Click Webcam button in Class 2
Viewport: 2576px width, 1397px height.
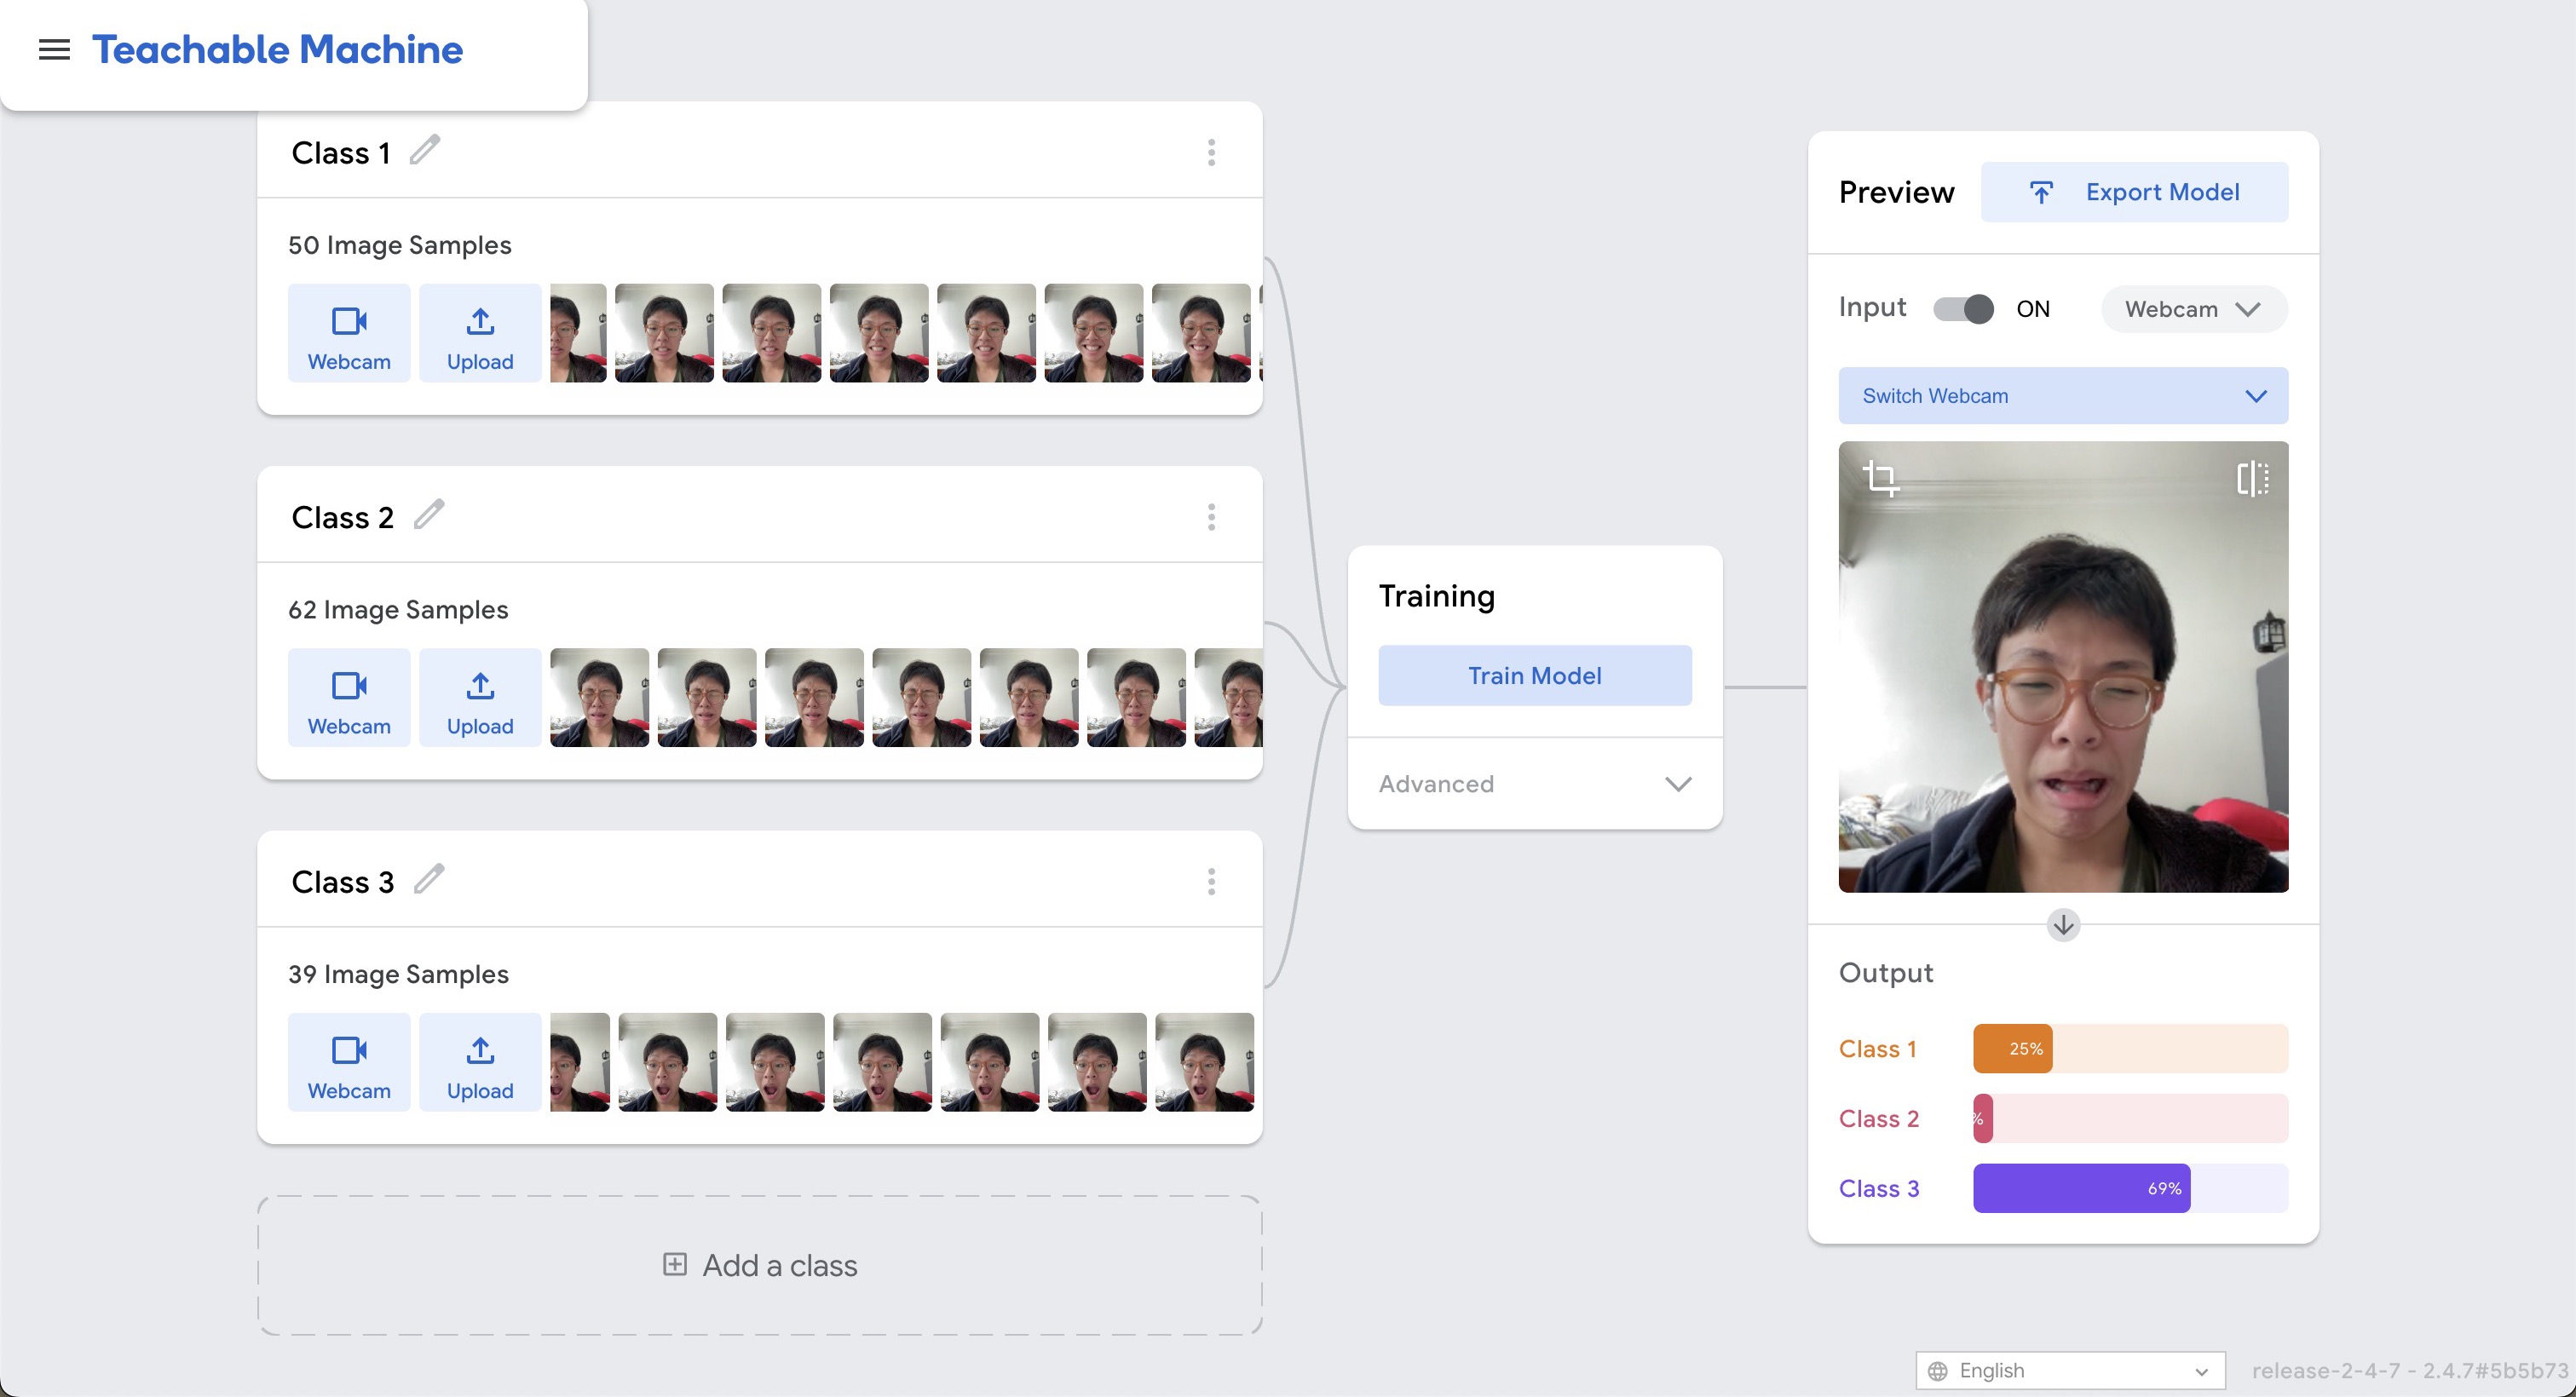[x=349, y=697]
